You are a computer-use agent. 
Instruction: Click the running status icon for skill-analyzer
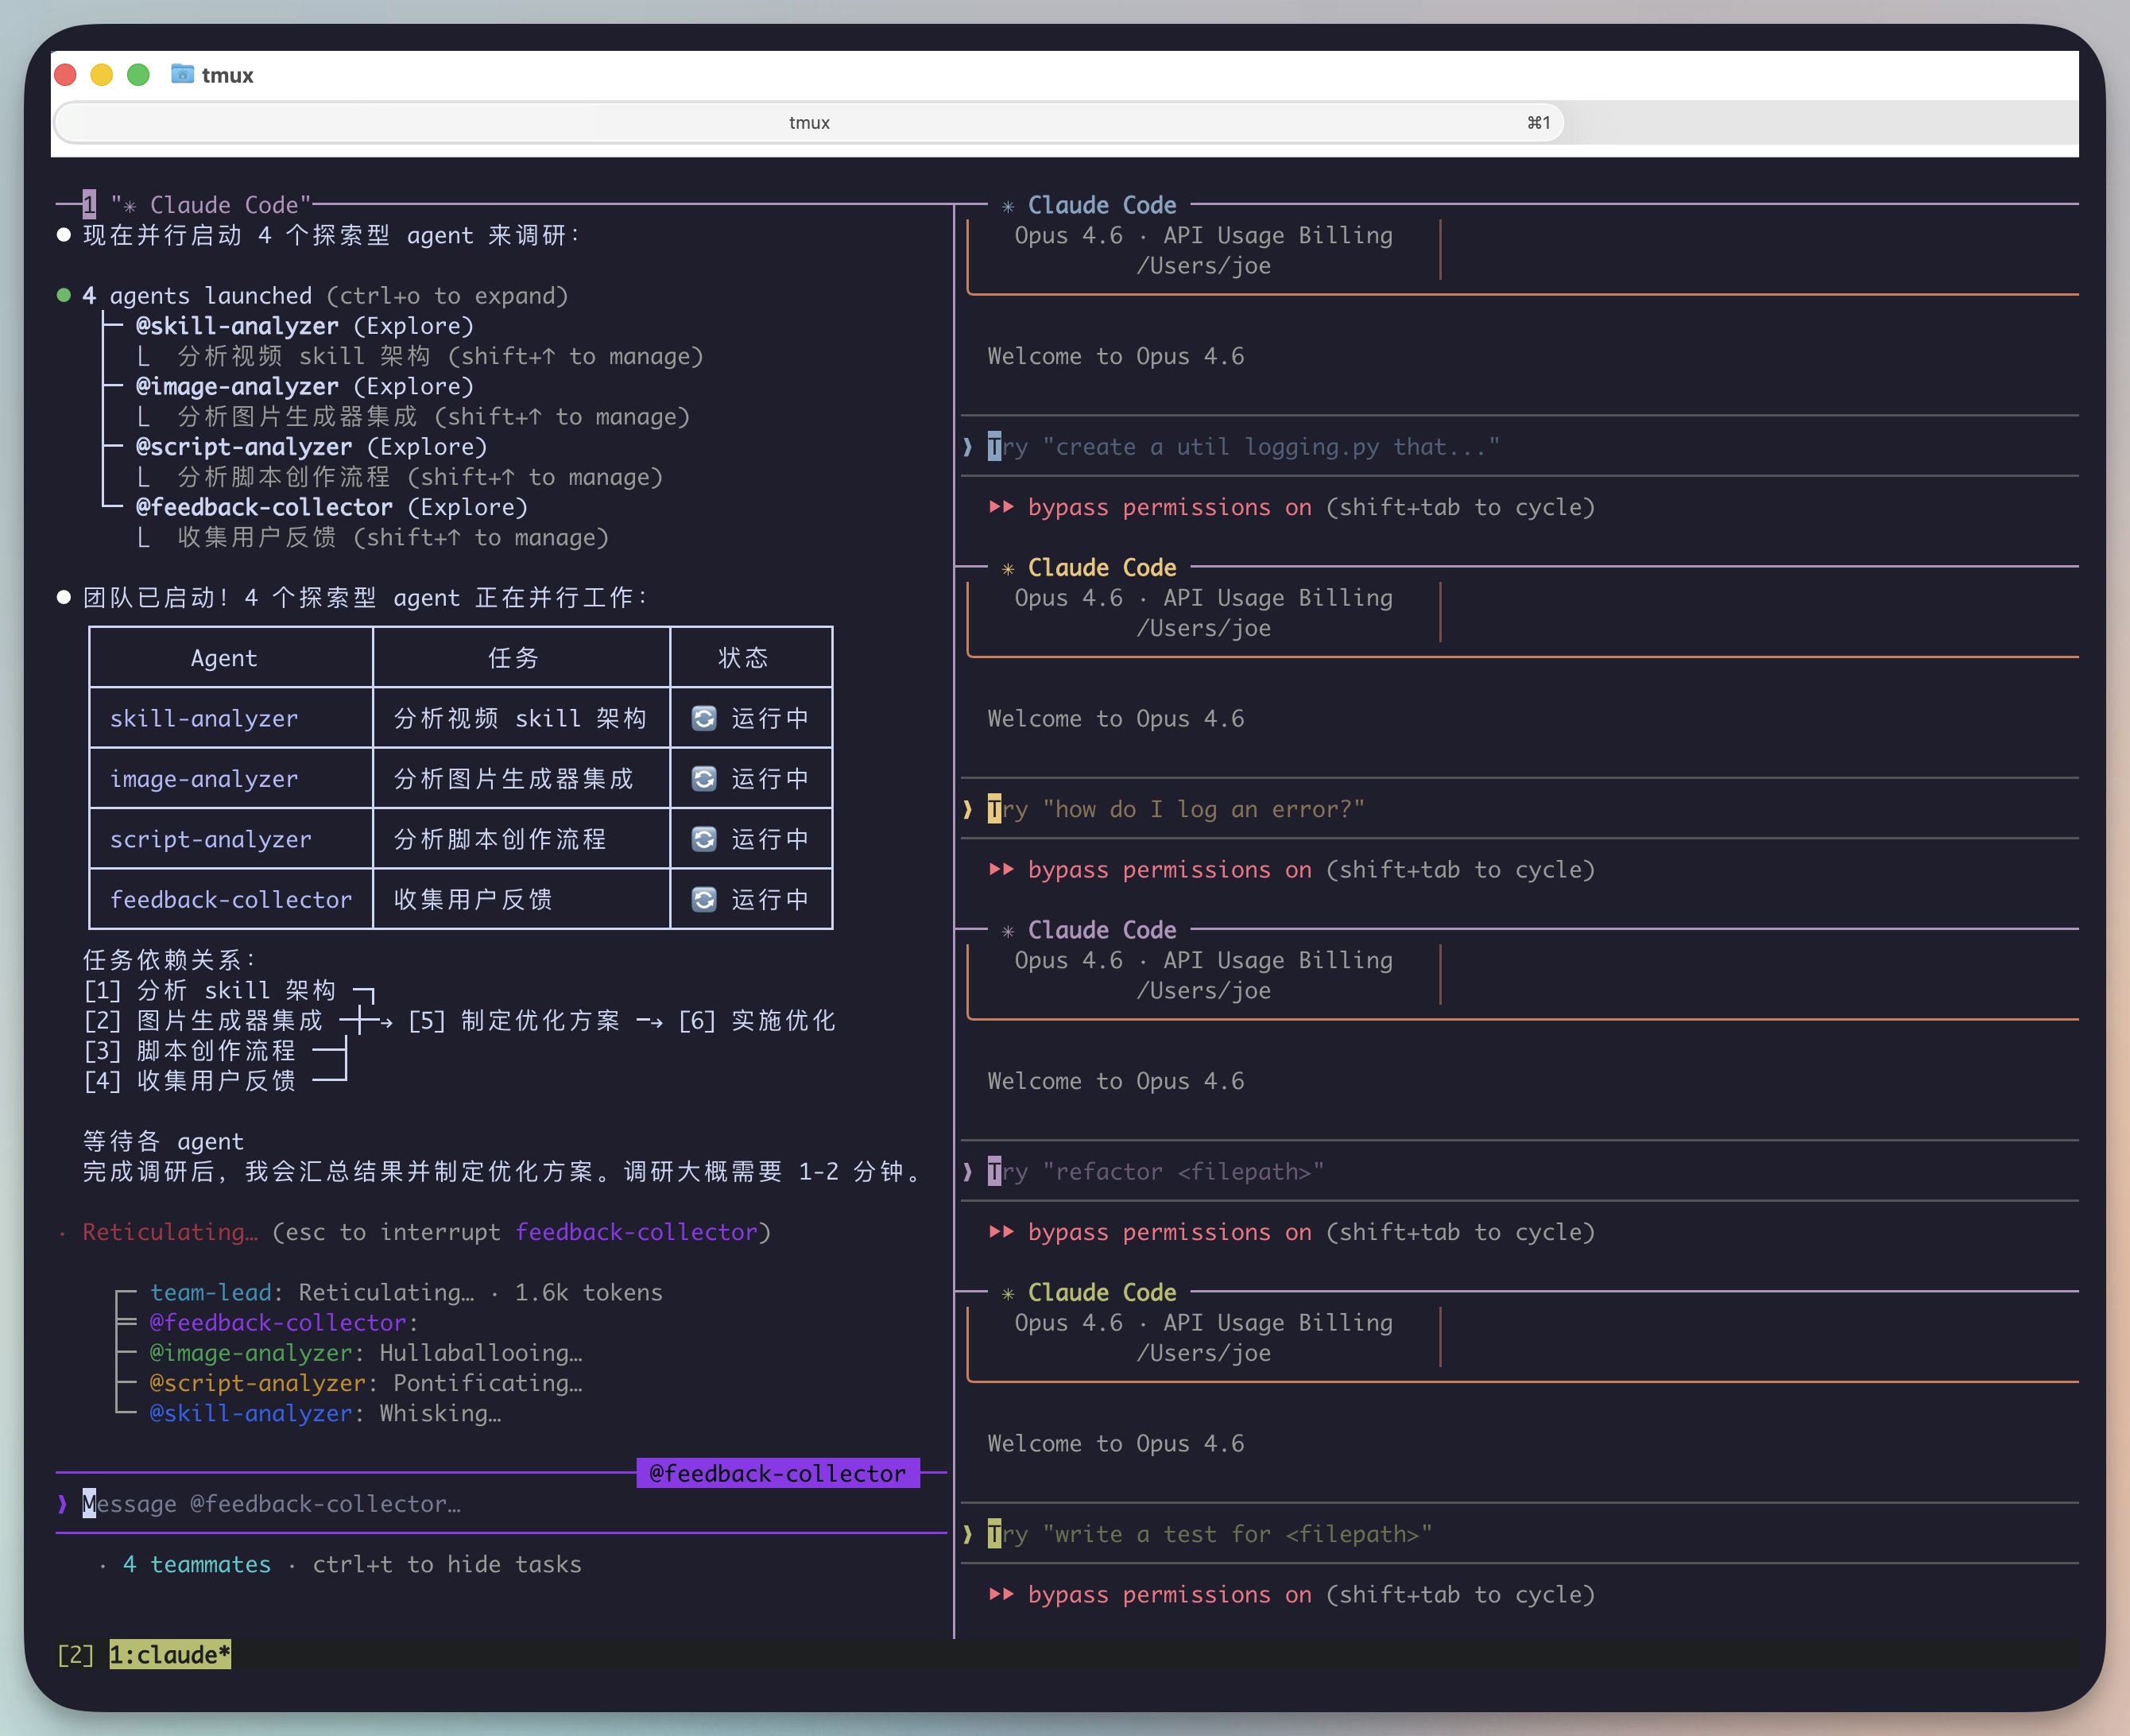(704, 718)
